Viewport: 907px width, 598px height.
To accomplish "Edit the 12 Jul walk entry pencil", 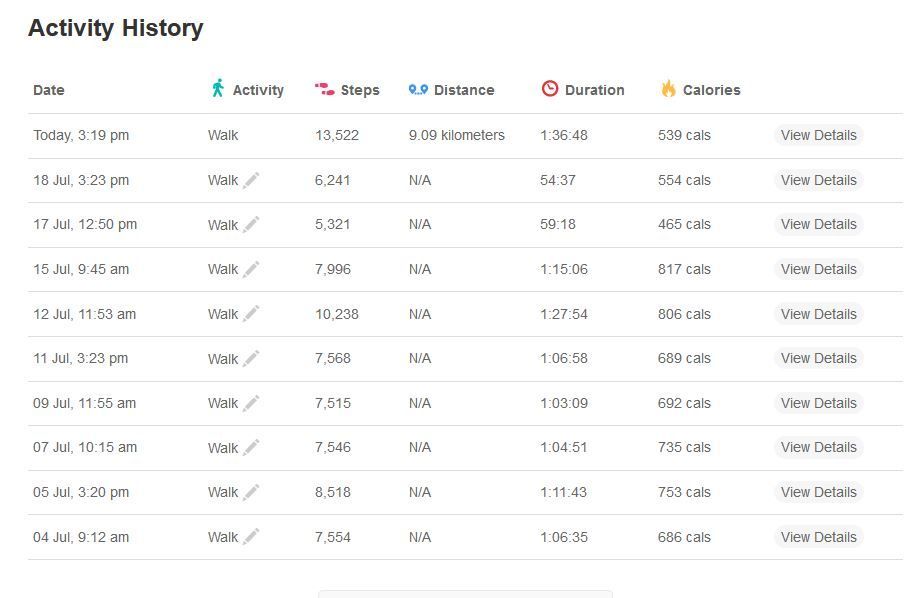I will click(x=251, y=313).
